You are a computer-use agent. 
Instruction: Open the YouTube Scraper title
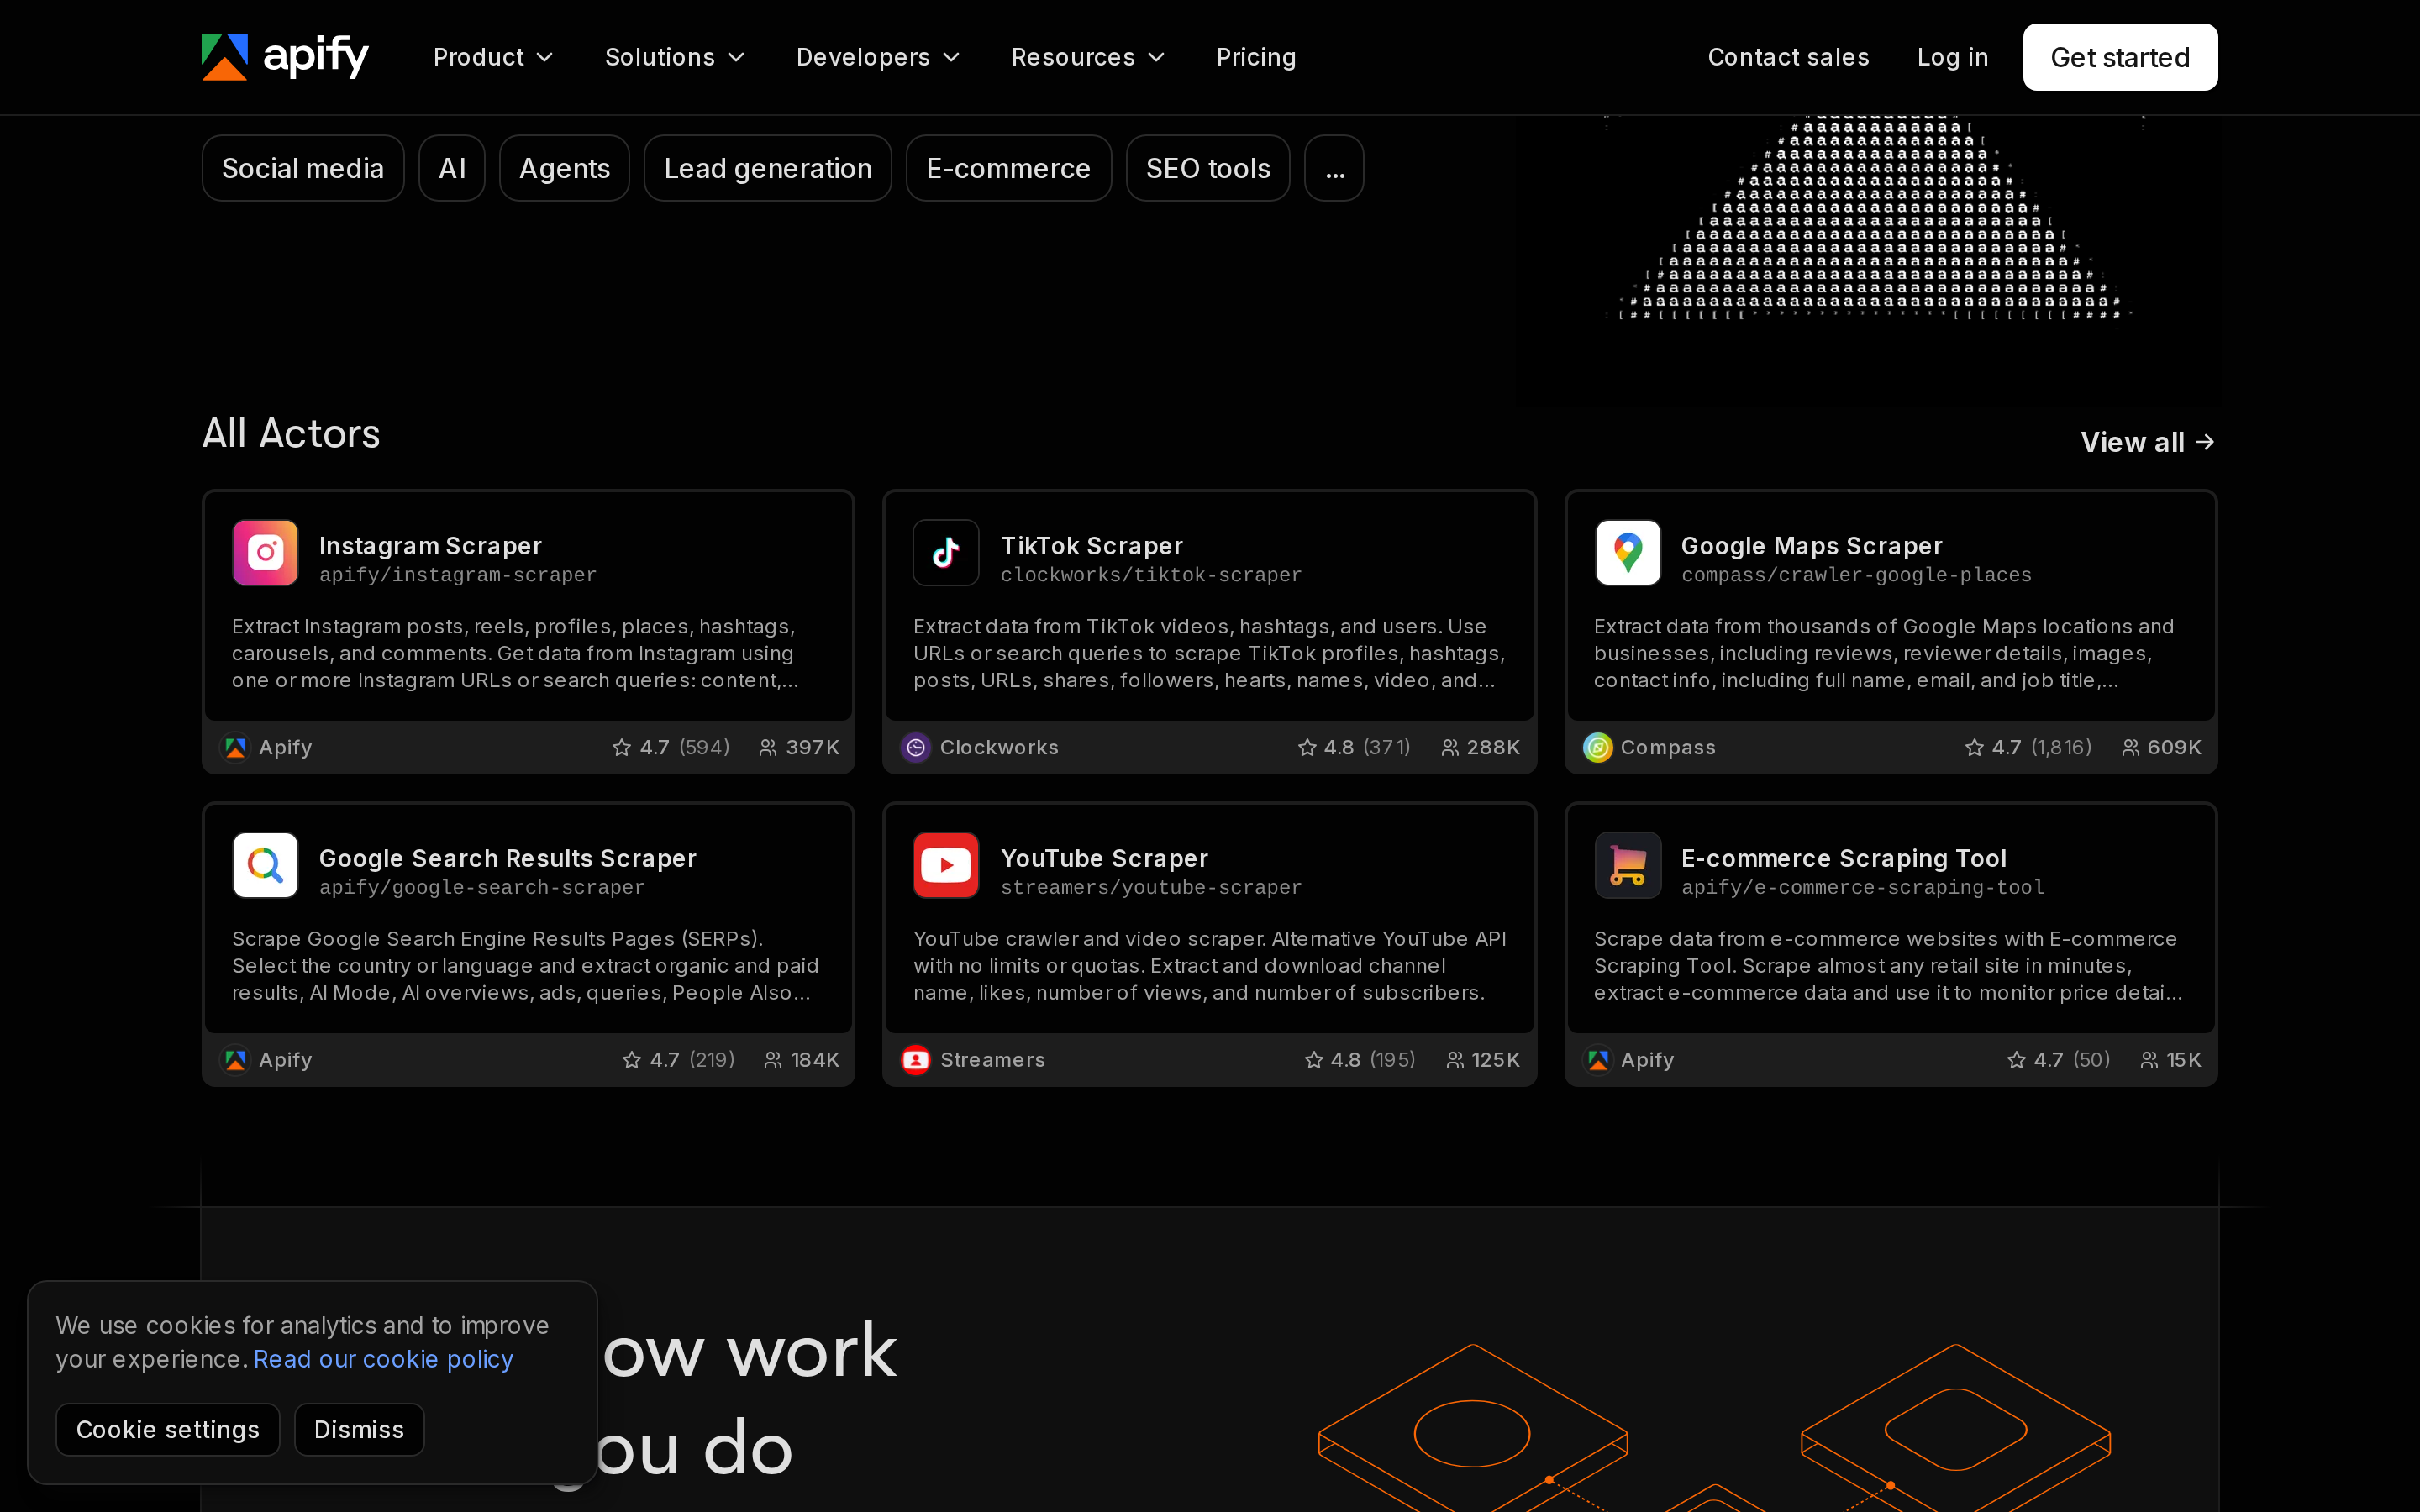click(1104, 858)
